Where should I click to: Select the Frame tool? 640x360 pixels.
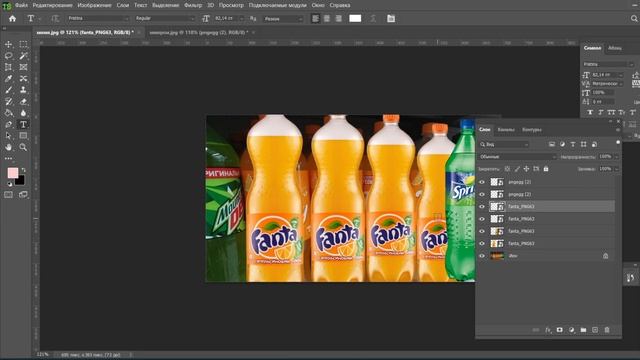pyautogui.click(x=23, y=67)
